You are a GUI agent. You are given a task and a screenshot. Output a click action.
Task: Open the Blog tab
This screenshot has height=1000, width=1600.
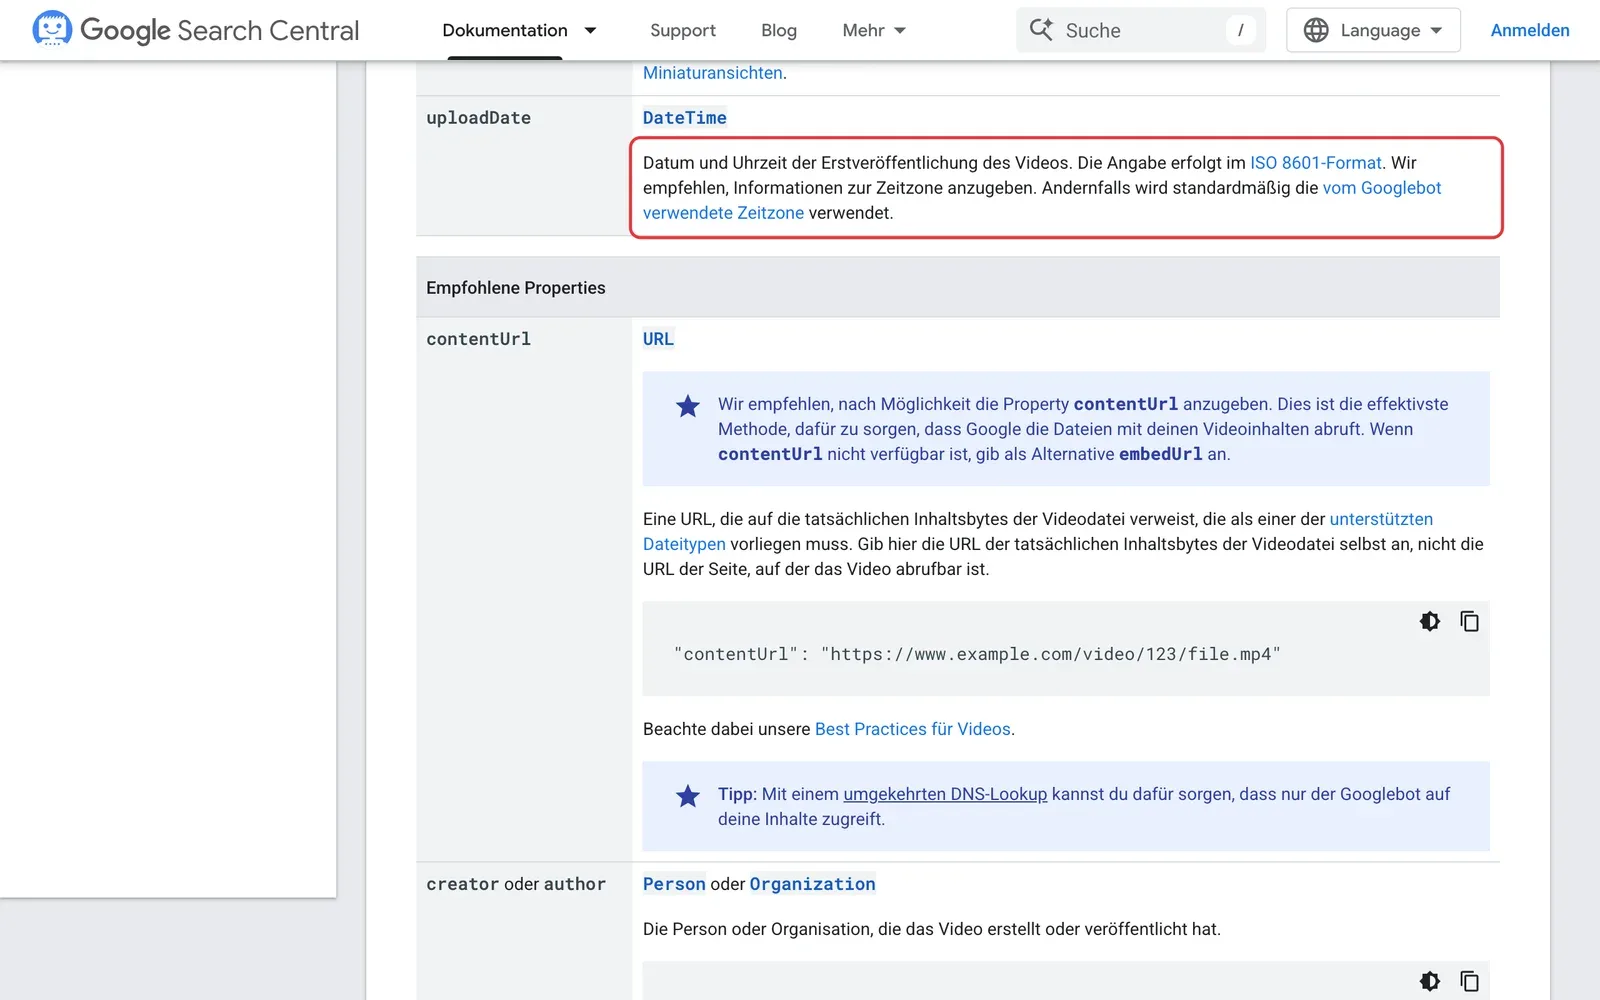pos(779,30)
